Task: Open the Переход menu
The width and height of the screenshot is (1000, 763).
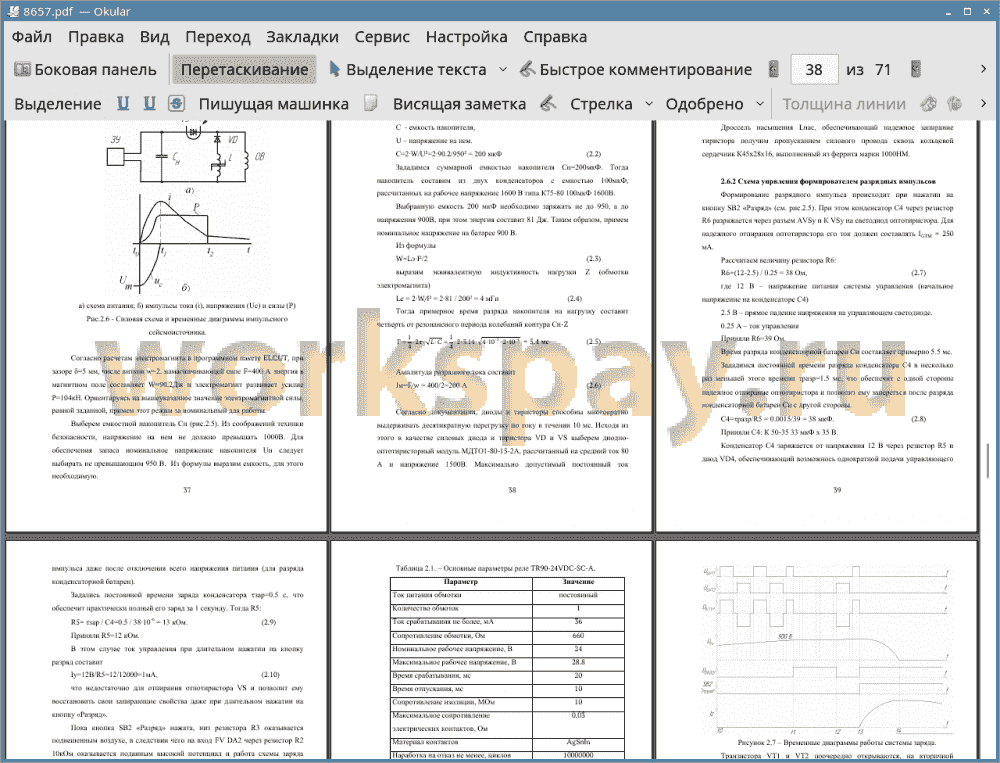Action: (217, 37)
